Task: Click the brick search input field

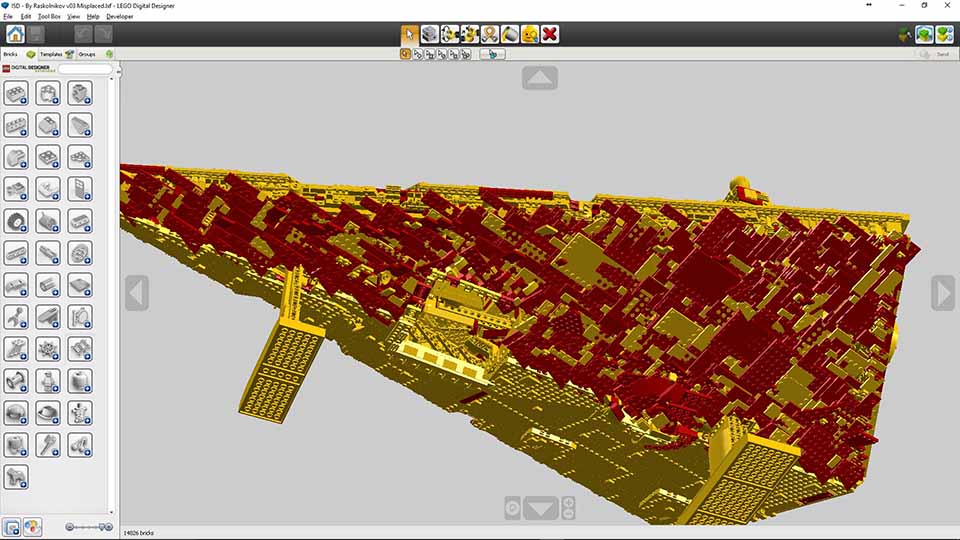Action: click(x=85, y=69)
